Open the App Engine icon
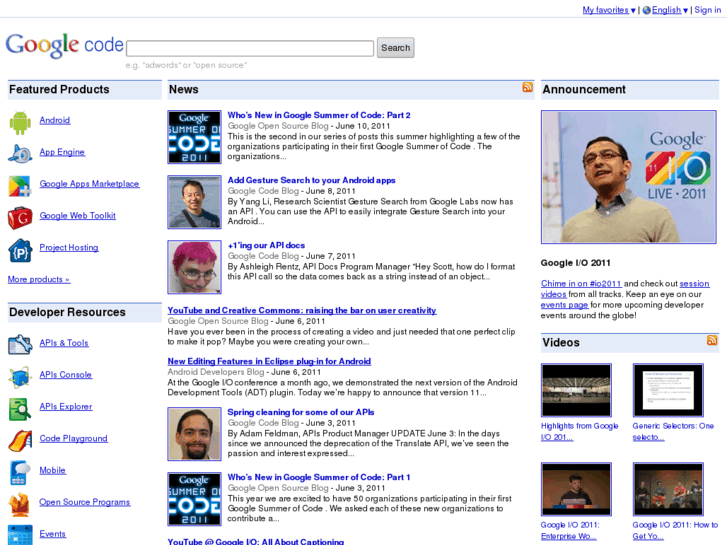This screenshot has height=545, width=727. (x=20, y=154)
